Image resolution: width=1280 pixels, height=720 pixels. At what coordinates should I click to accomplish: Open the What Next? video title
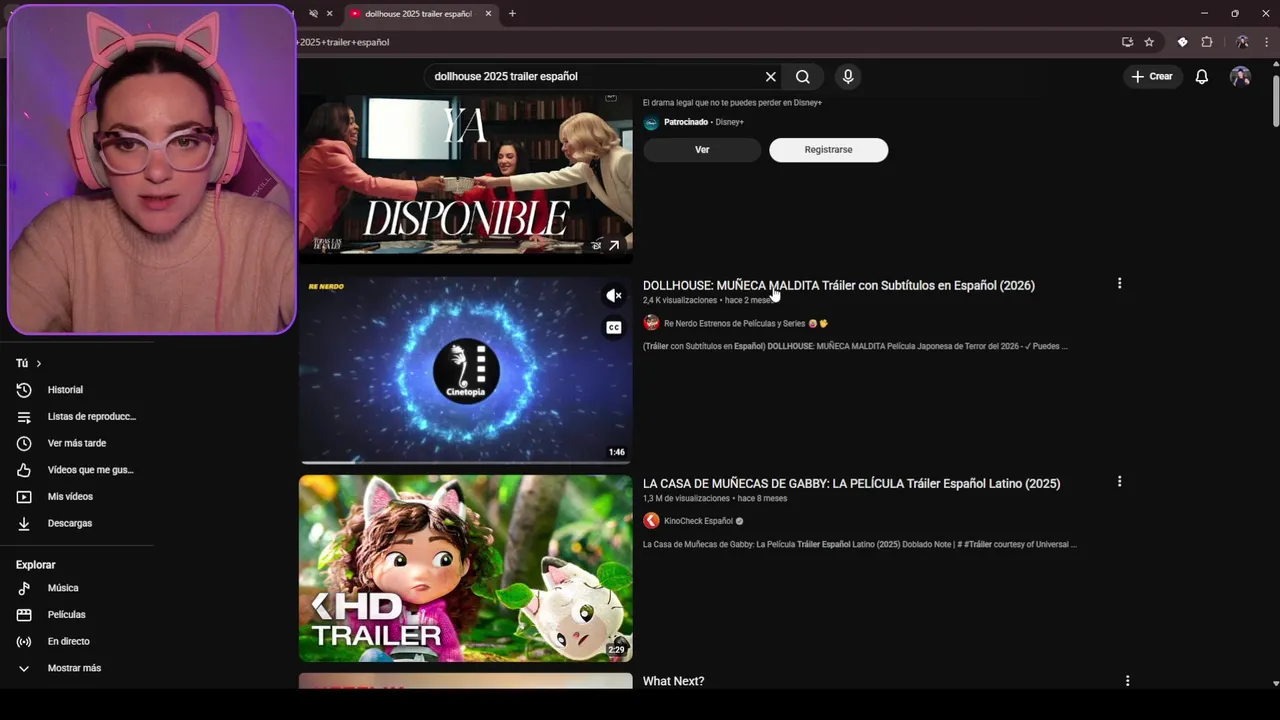click(673, 681)
